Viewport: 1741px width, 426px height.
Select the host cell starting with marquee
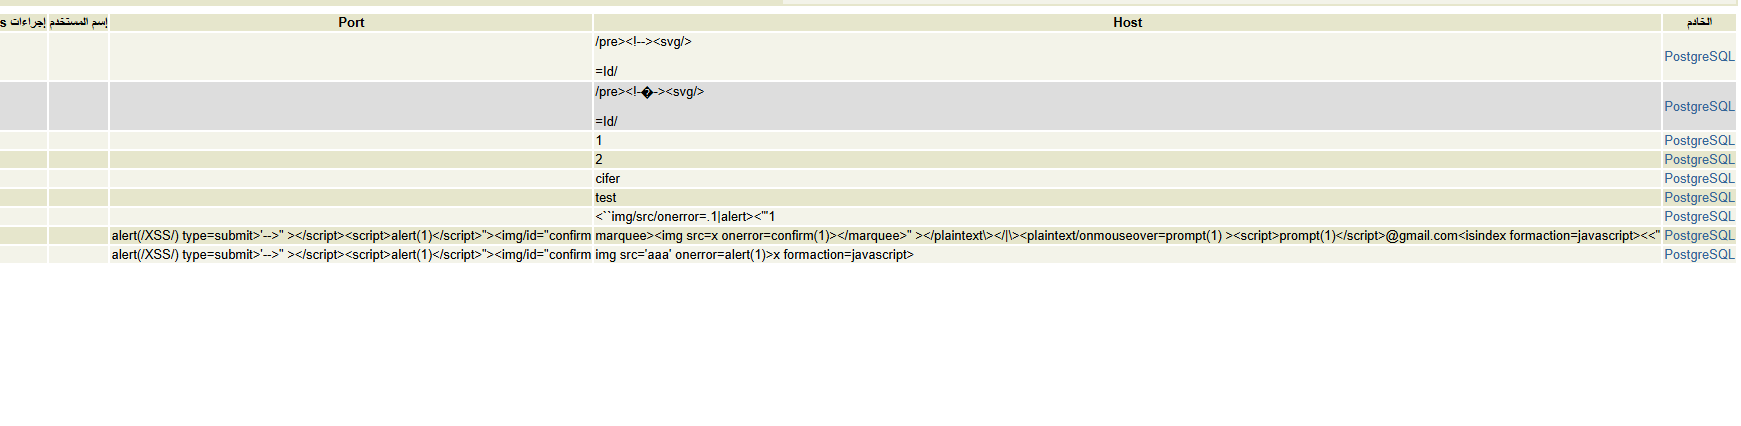tap(1126, 236)
